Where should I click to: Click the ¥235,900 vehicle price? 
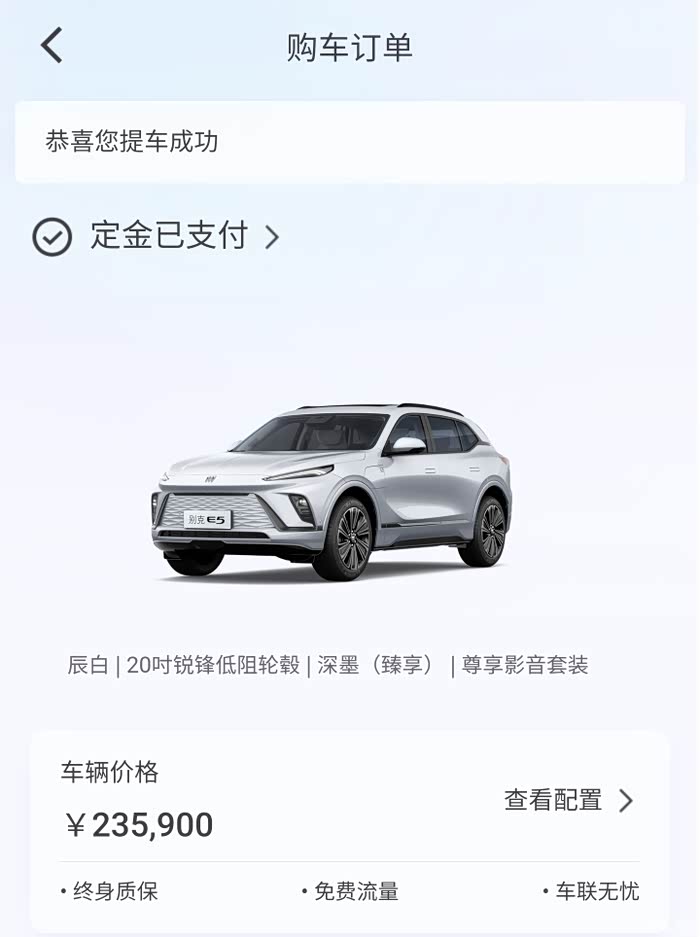pos(139,825)
